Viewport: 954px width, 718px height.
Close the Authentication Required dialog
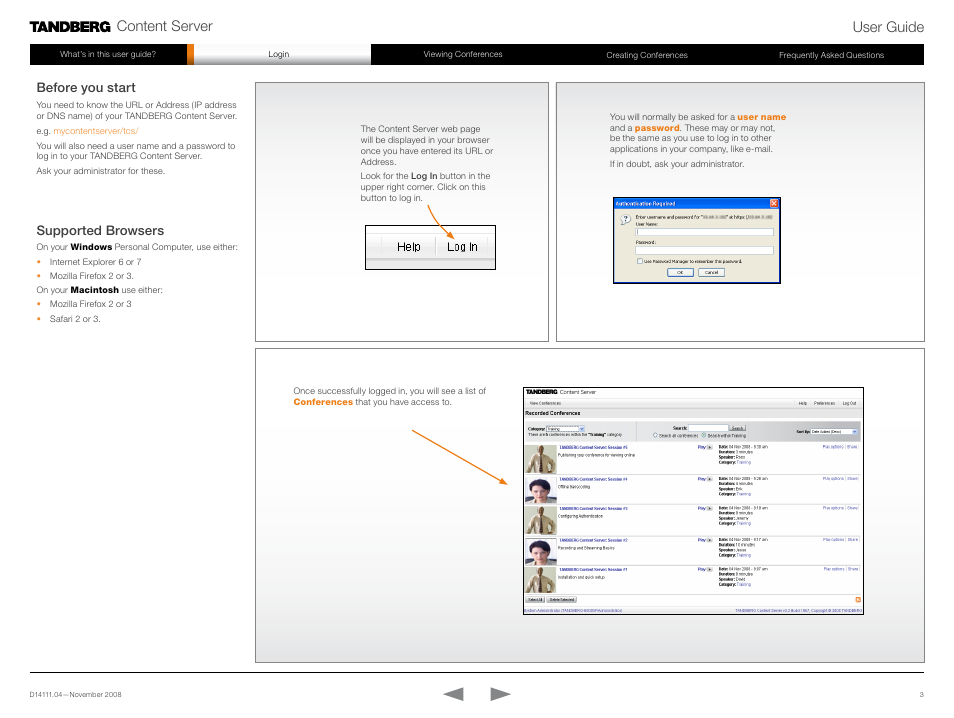(774, 203)
